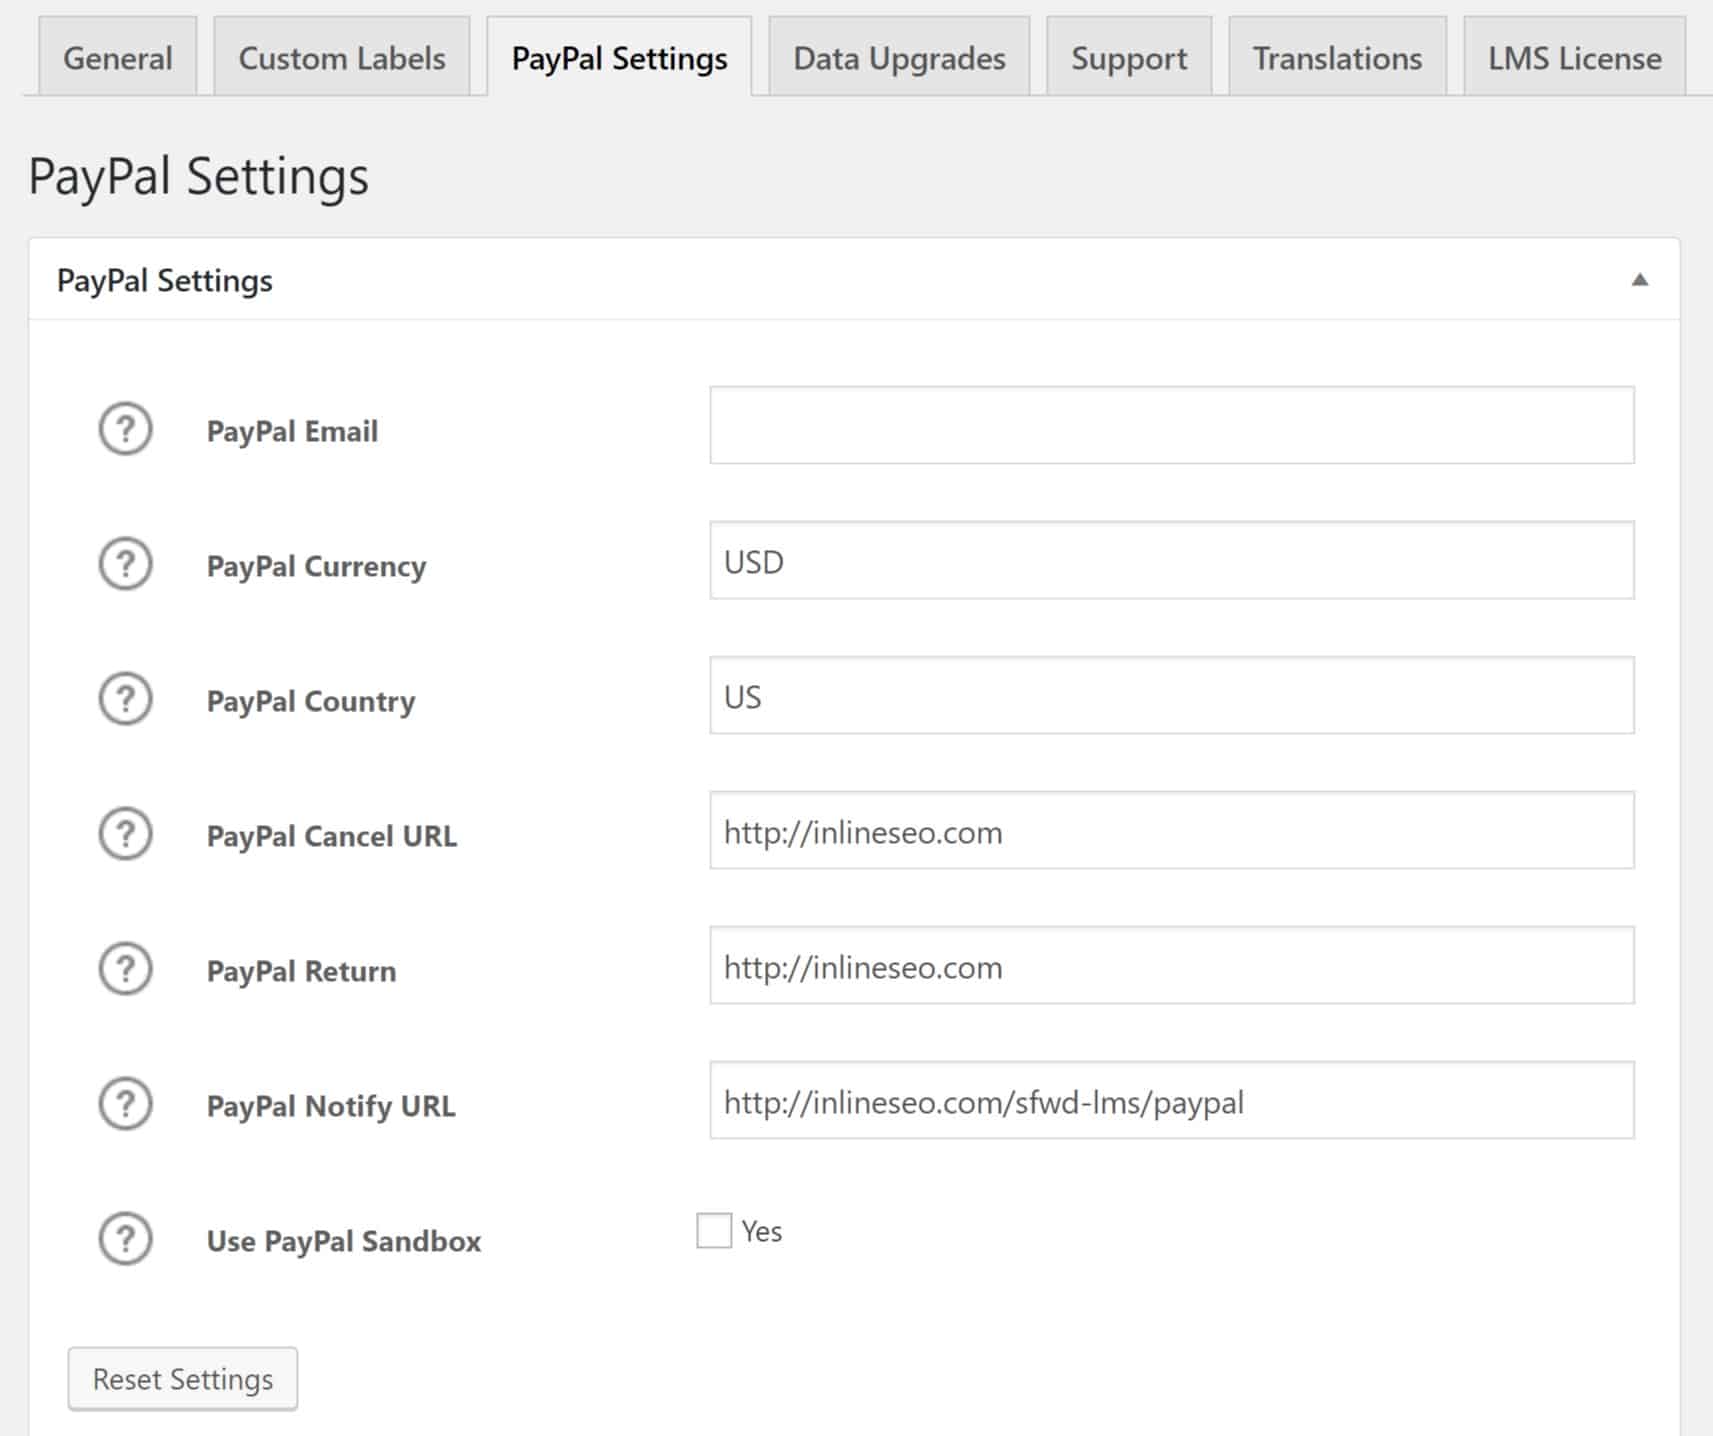Click the PayPal Currency field showing USD
The image size is (1713, 1436).
pyautogui.click(x=1172, y=560)
